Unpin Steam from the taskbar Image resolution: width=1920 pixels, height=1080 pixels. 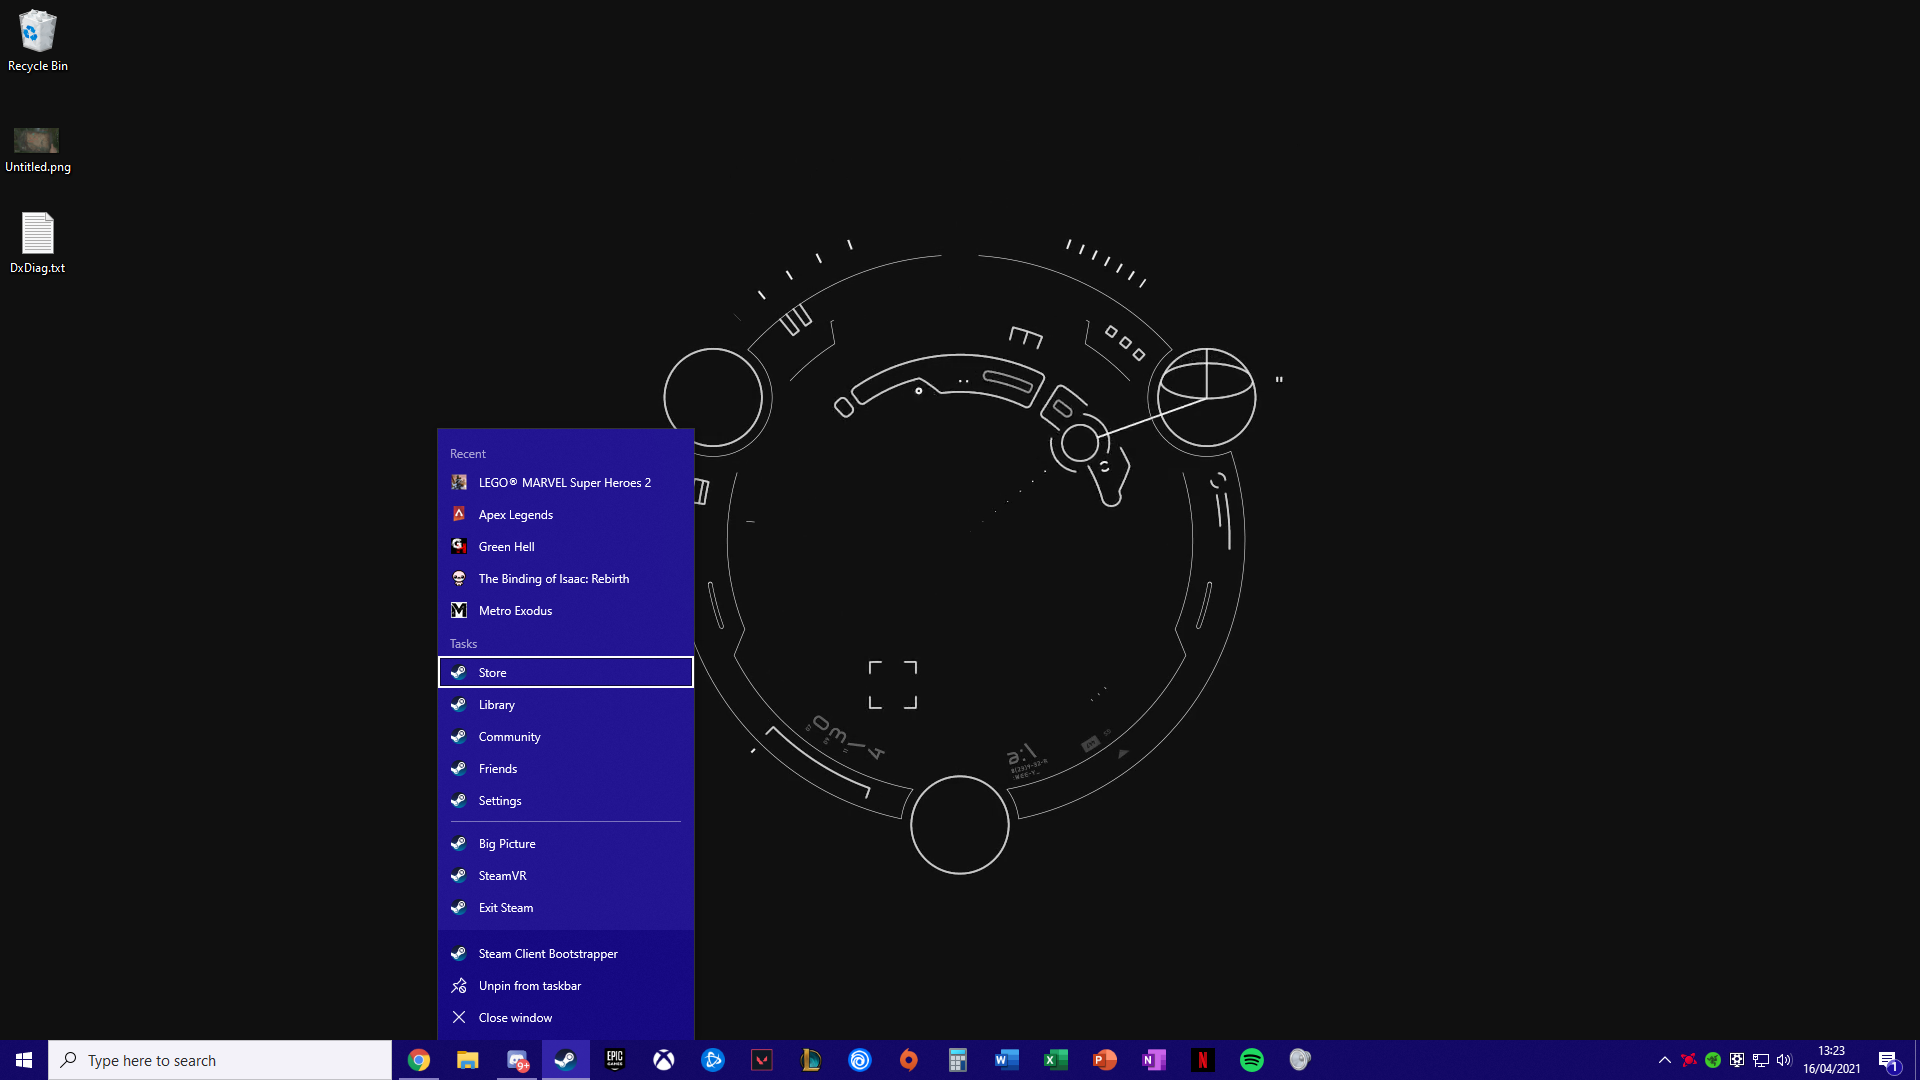coord(529,985)
